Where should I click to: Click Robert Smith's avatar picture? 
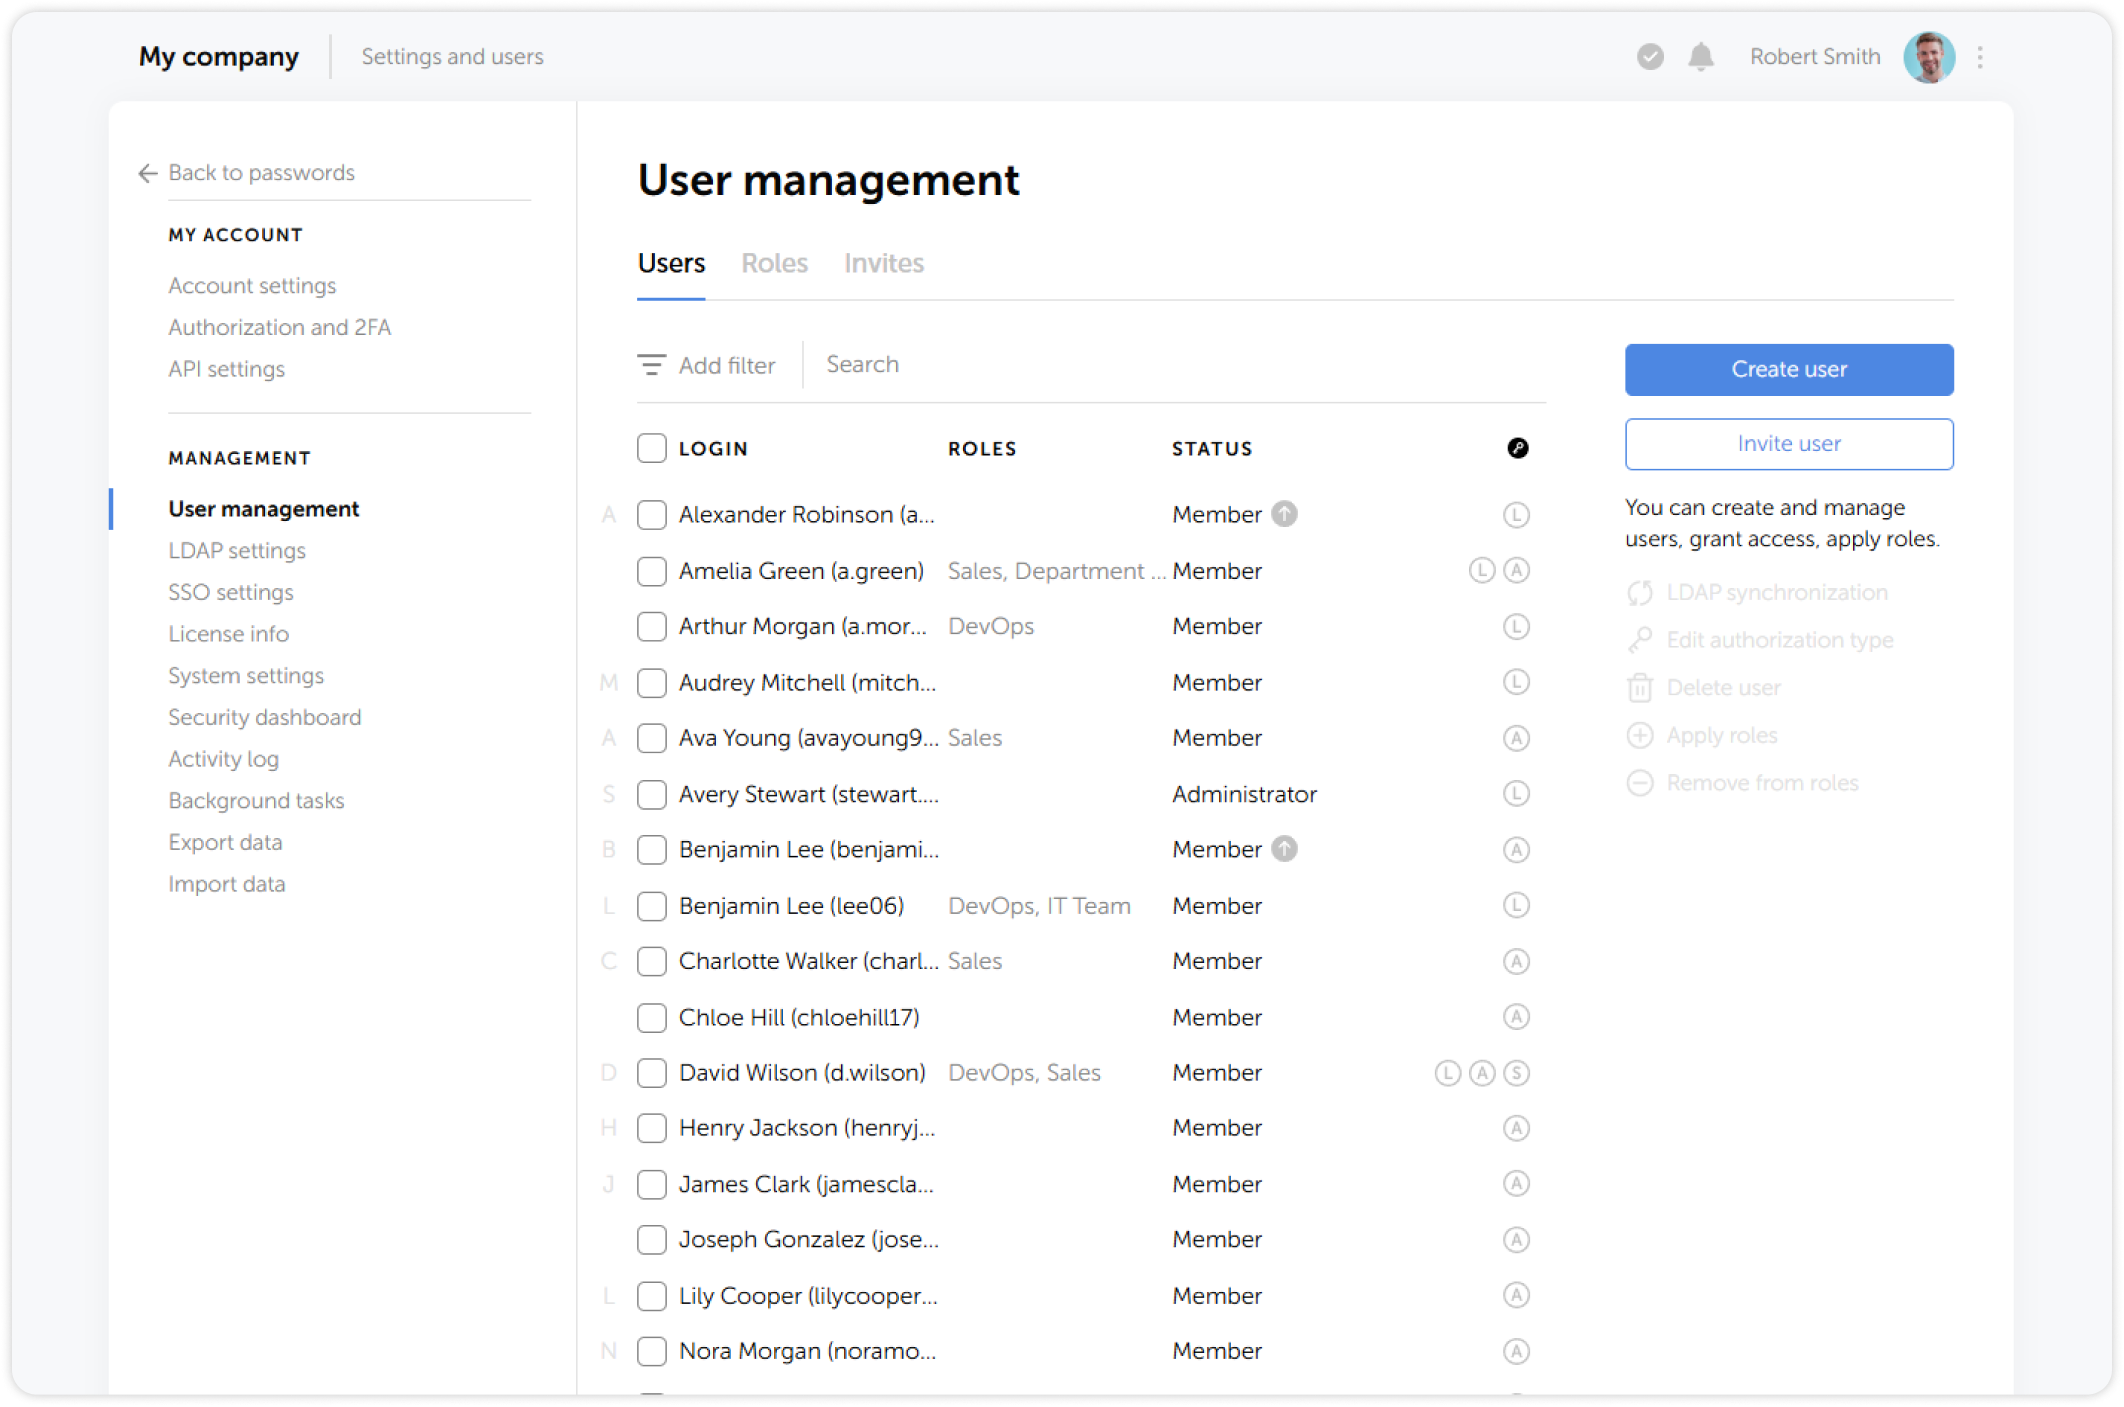[x=1928, y=57]
